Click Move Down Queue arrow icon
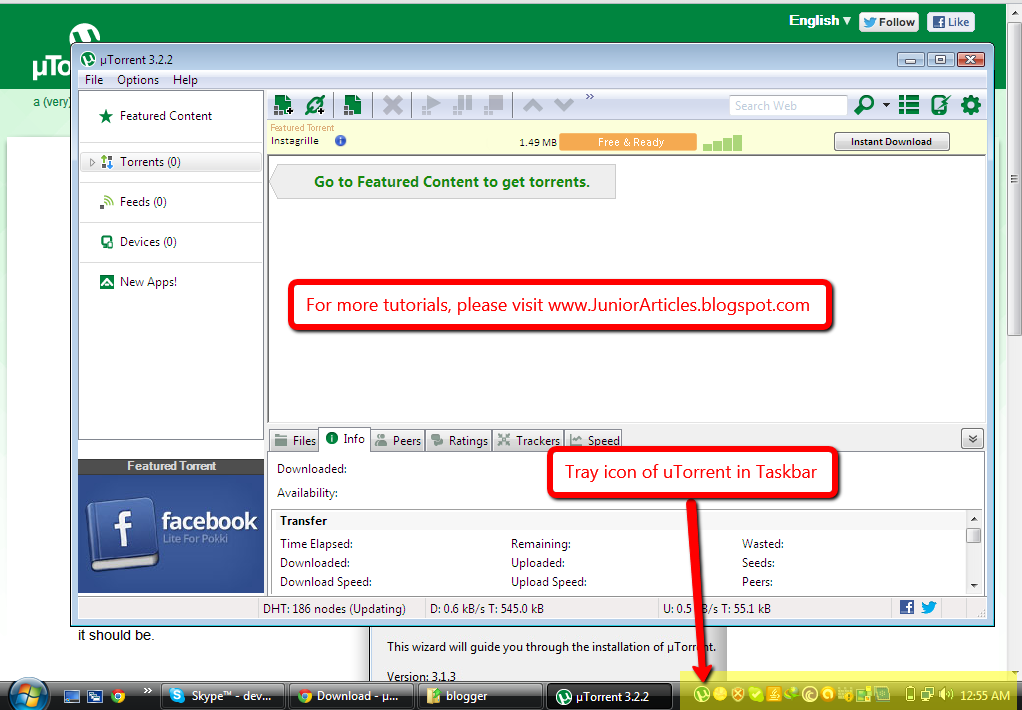Image resolution: width=1022 pixels, height=710 pixels. [x=563, y=105]
